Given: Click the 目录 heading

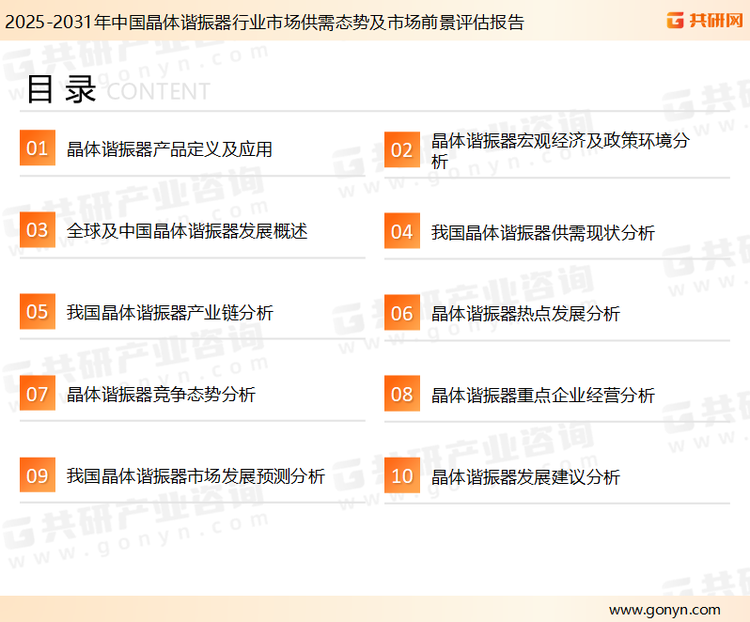Looking at the screenshot, I should point(61,89).
